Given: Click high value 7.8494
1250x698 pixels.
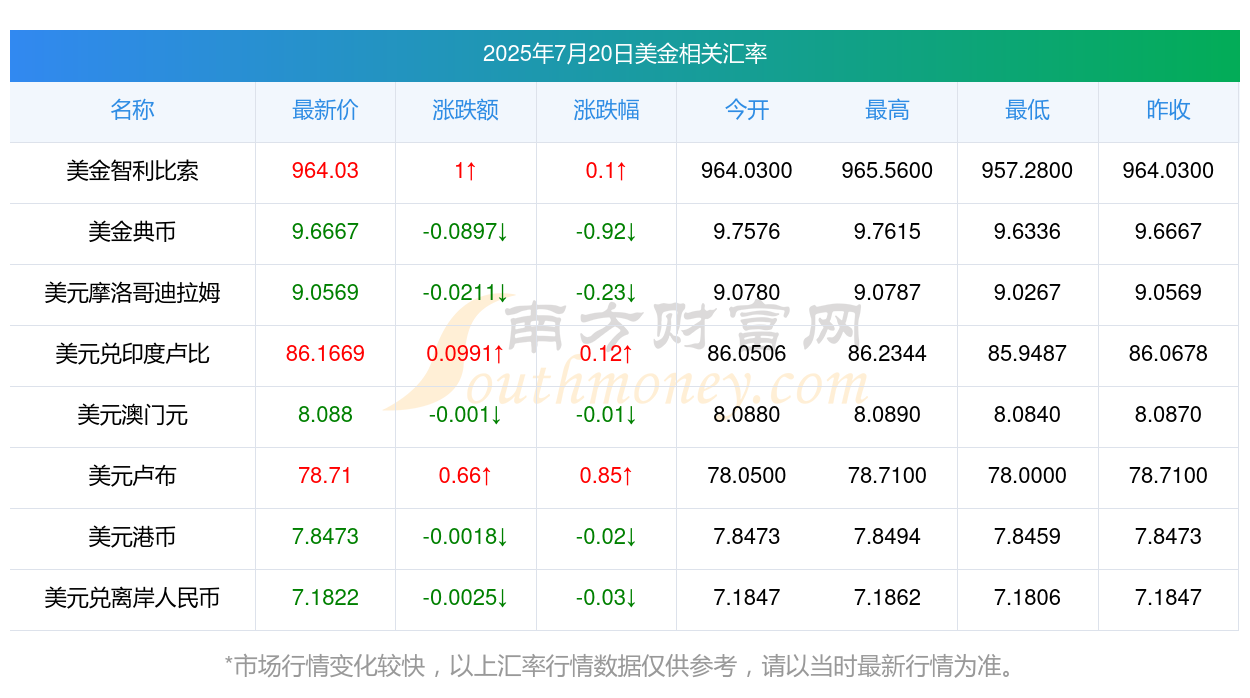Looking at the screenshot, I should click(x=887, y=537).
